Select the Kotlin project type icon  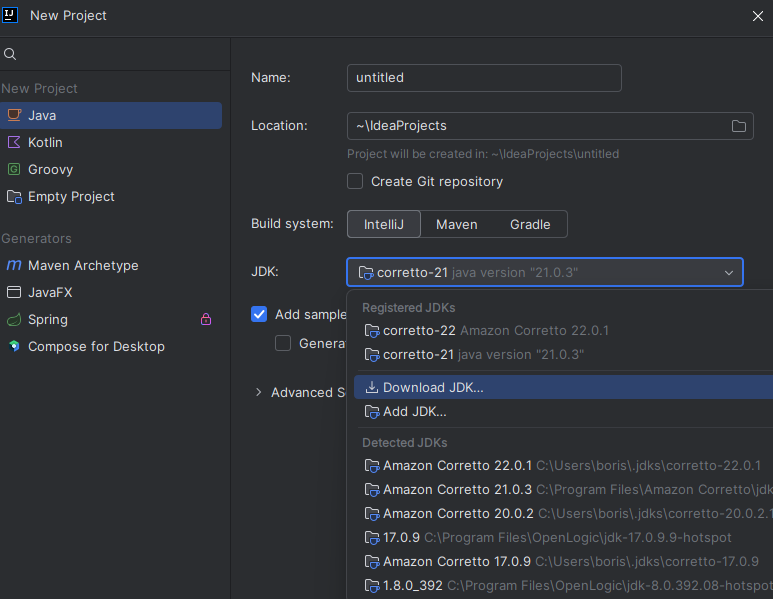point(14,143)
